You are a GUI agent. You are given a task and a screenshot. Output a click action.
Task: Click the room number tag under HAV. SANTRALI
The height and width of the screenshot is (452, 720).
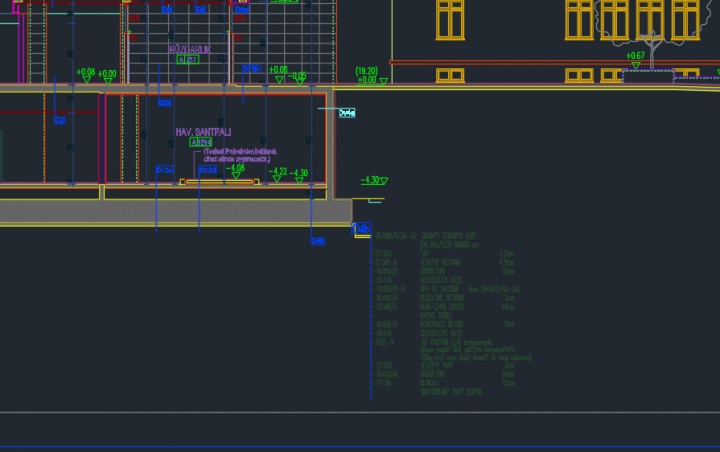[201, 143]
